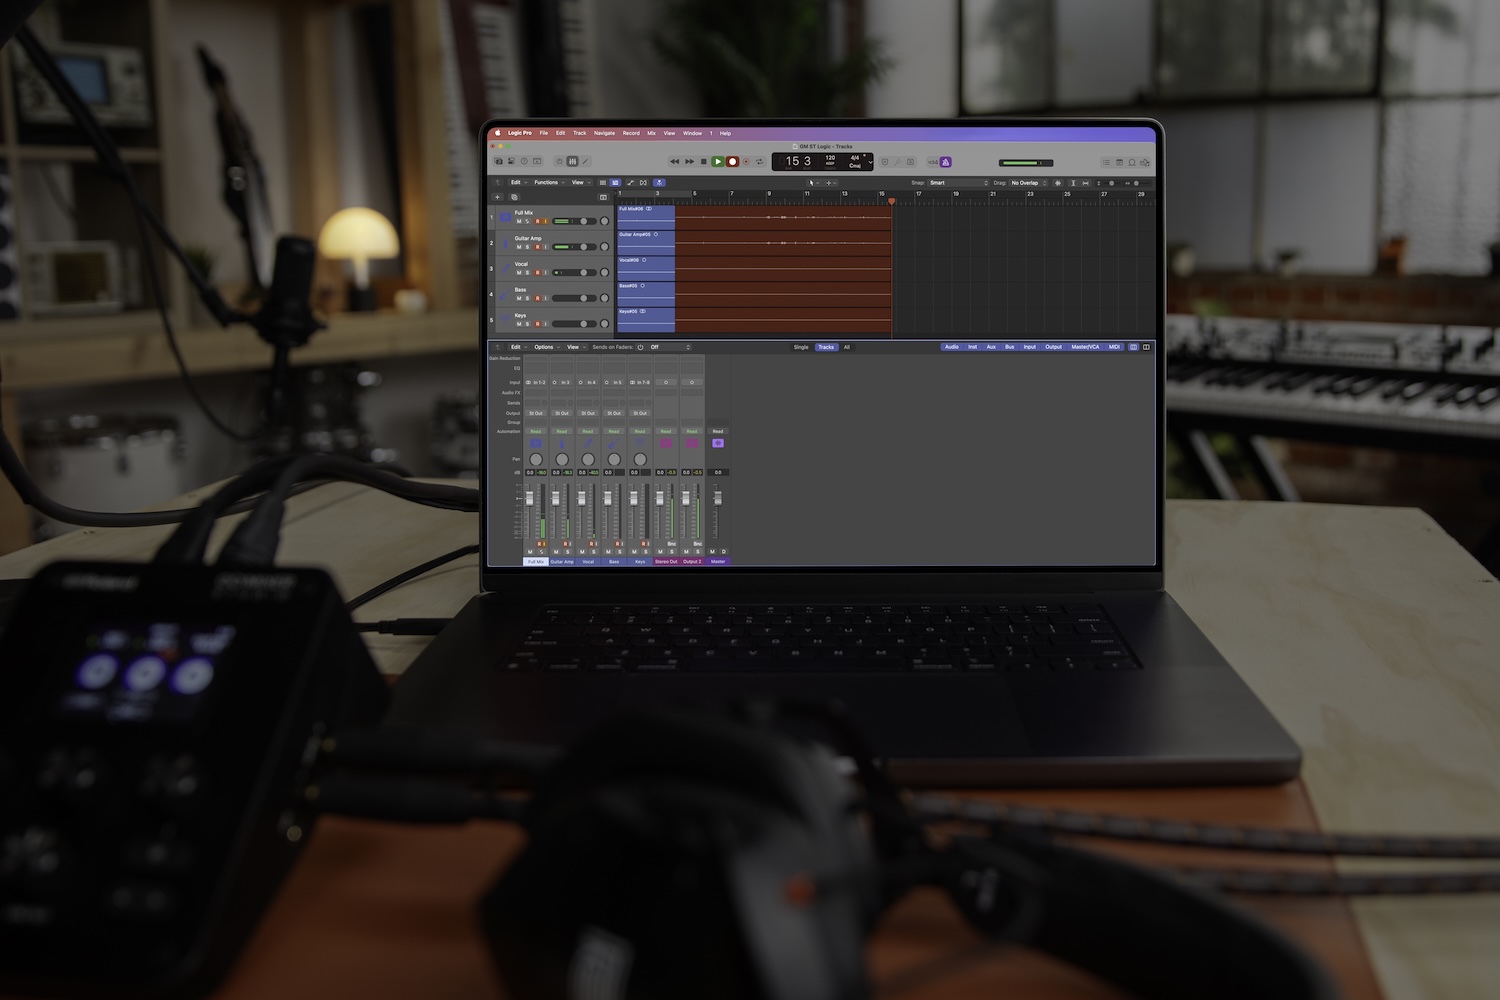Solo the Vocal track in track header
1500x1000 pixels.
(528, 273)
